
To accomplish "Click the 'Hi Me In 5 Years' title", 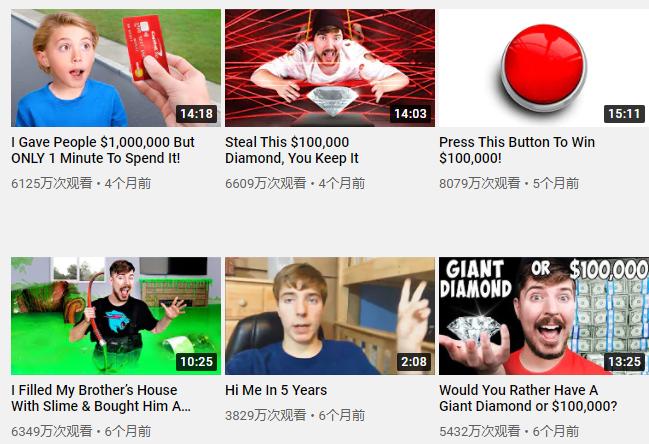I will tap(276, 390).
